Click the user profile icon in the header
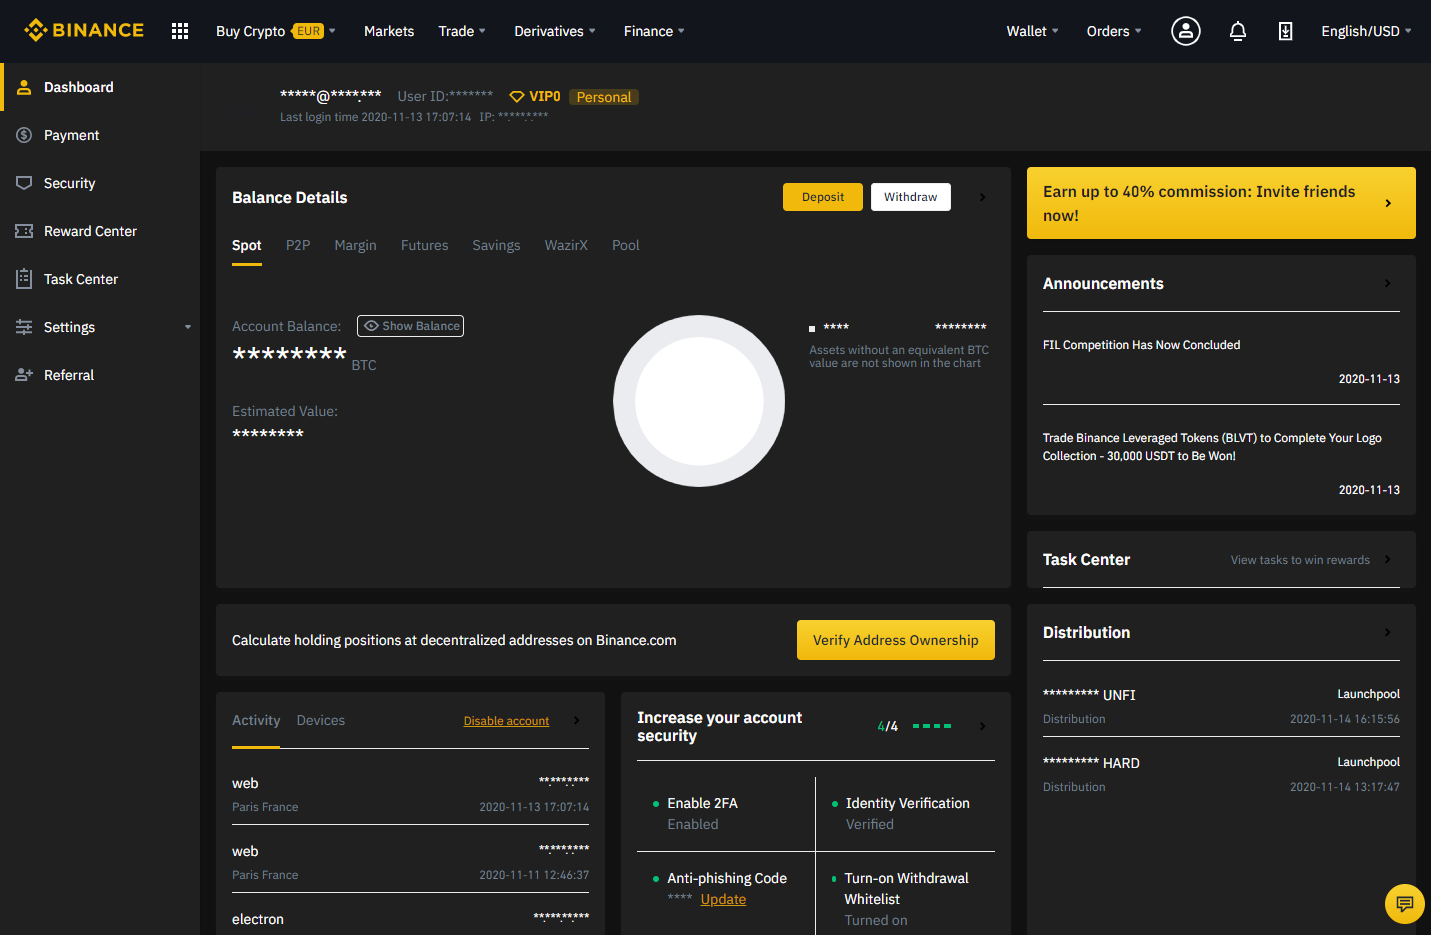 [1185, 31]
